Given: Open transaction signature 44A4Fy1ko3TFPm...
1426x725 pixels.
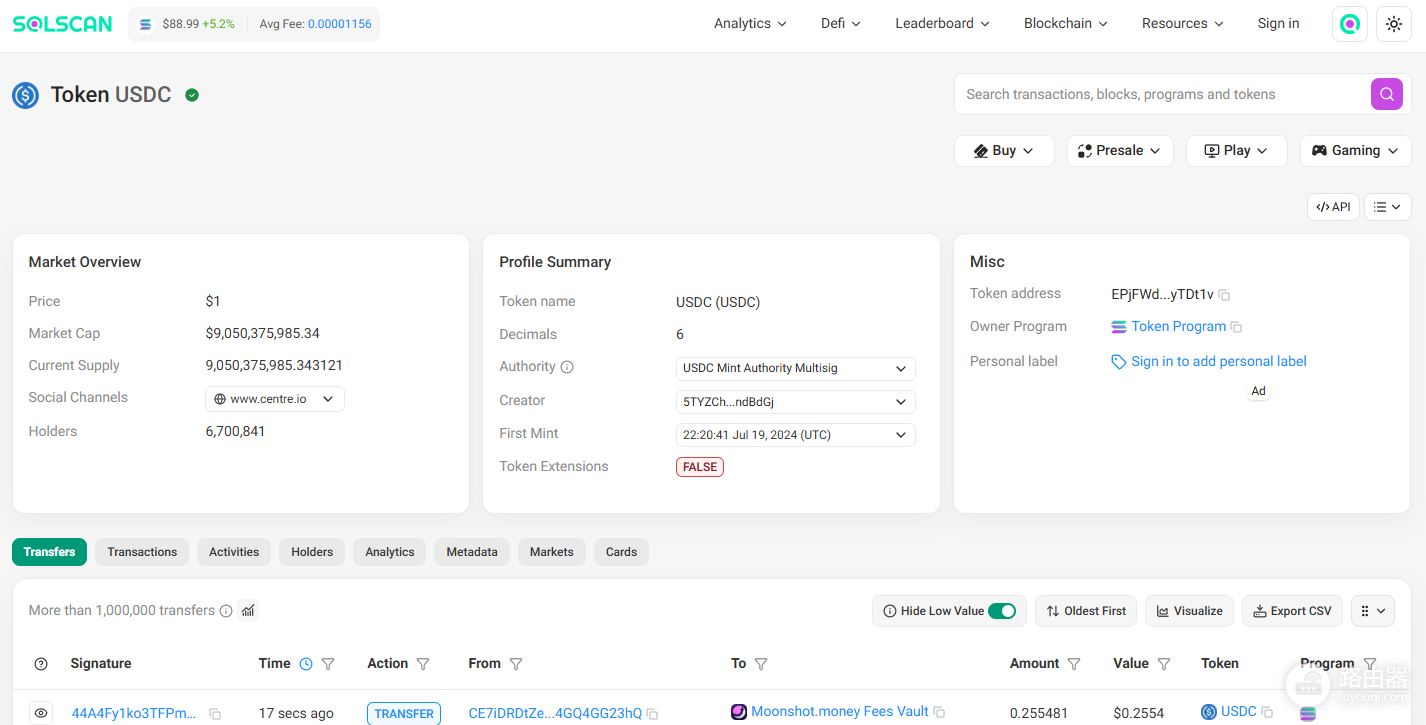Looking at the screenshot, I should 134,714.
